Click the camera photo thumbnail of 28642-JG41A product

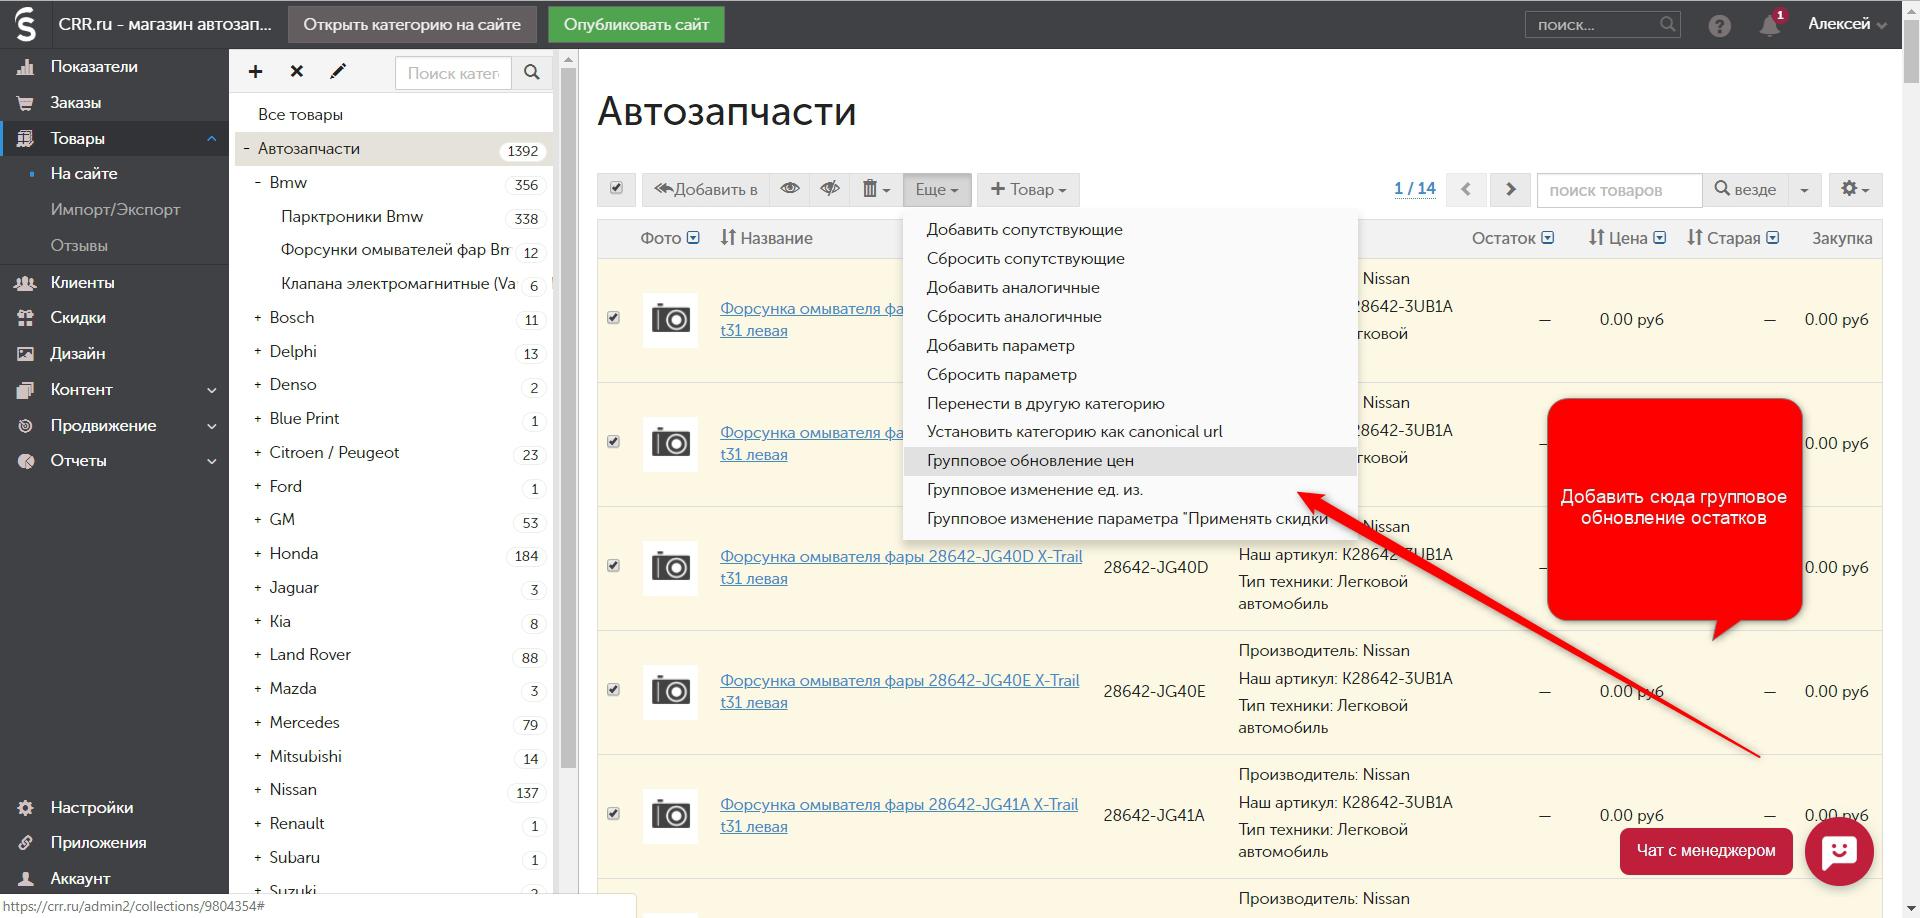pyautogui.click(x=670, y=815)
